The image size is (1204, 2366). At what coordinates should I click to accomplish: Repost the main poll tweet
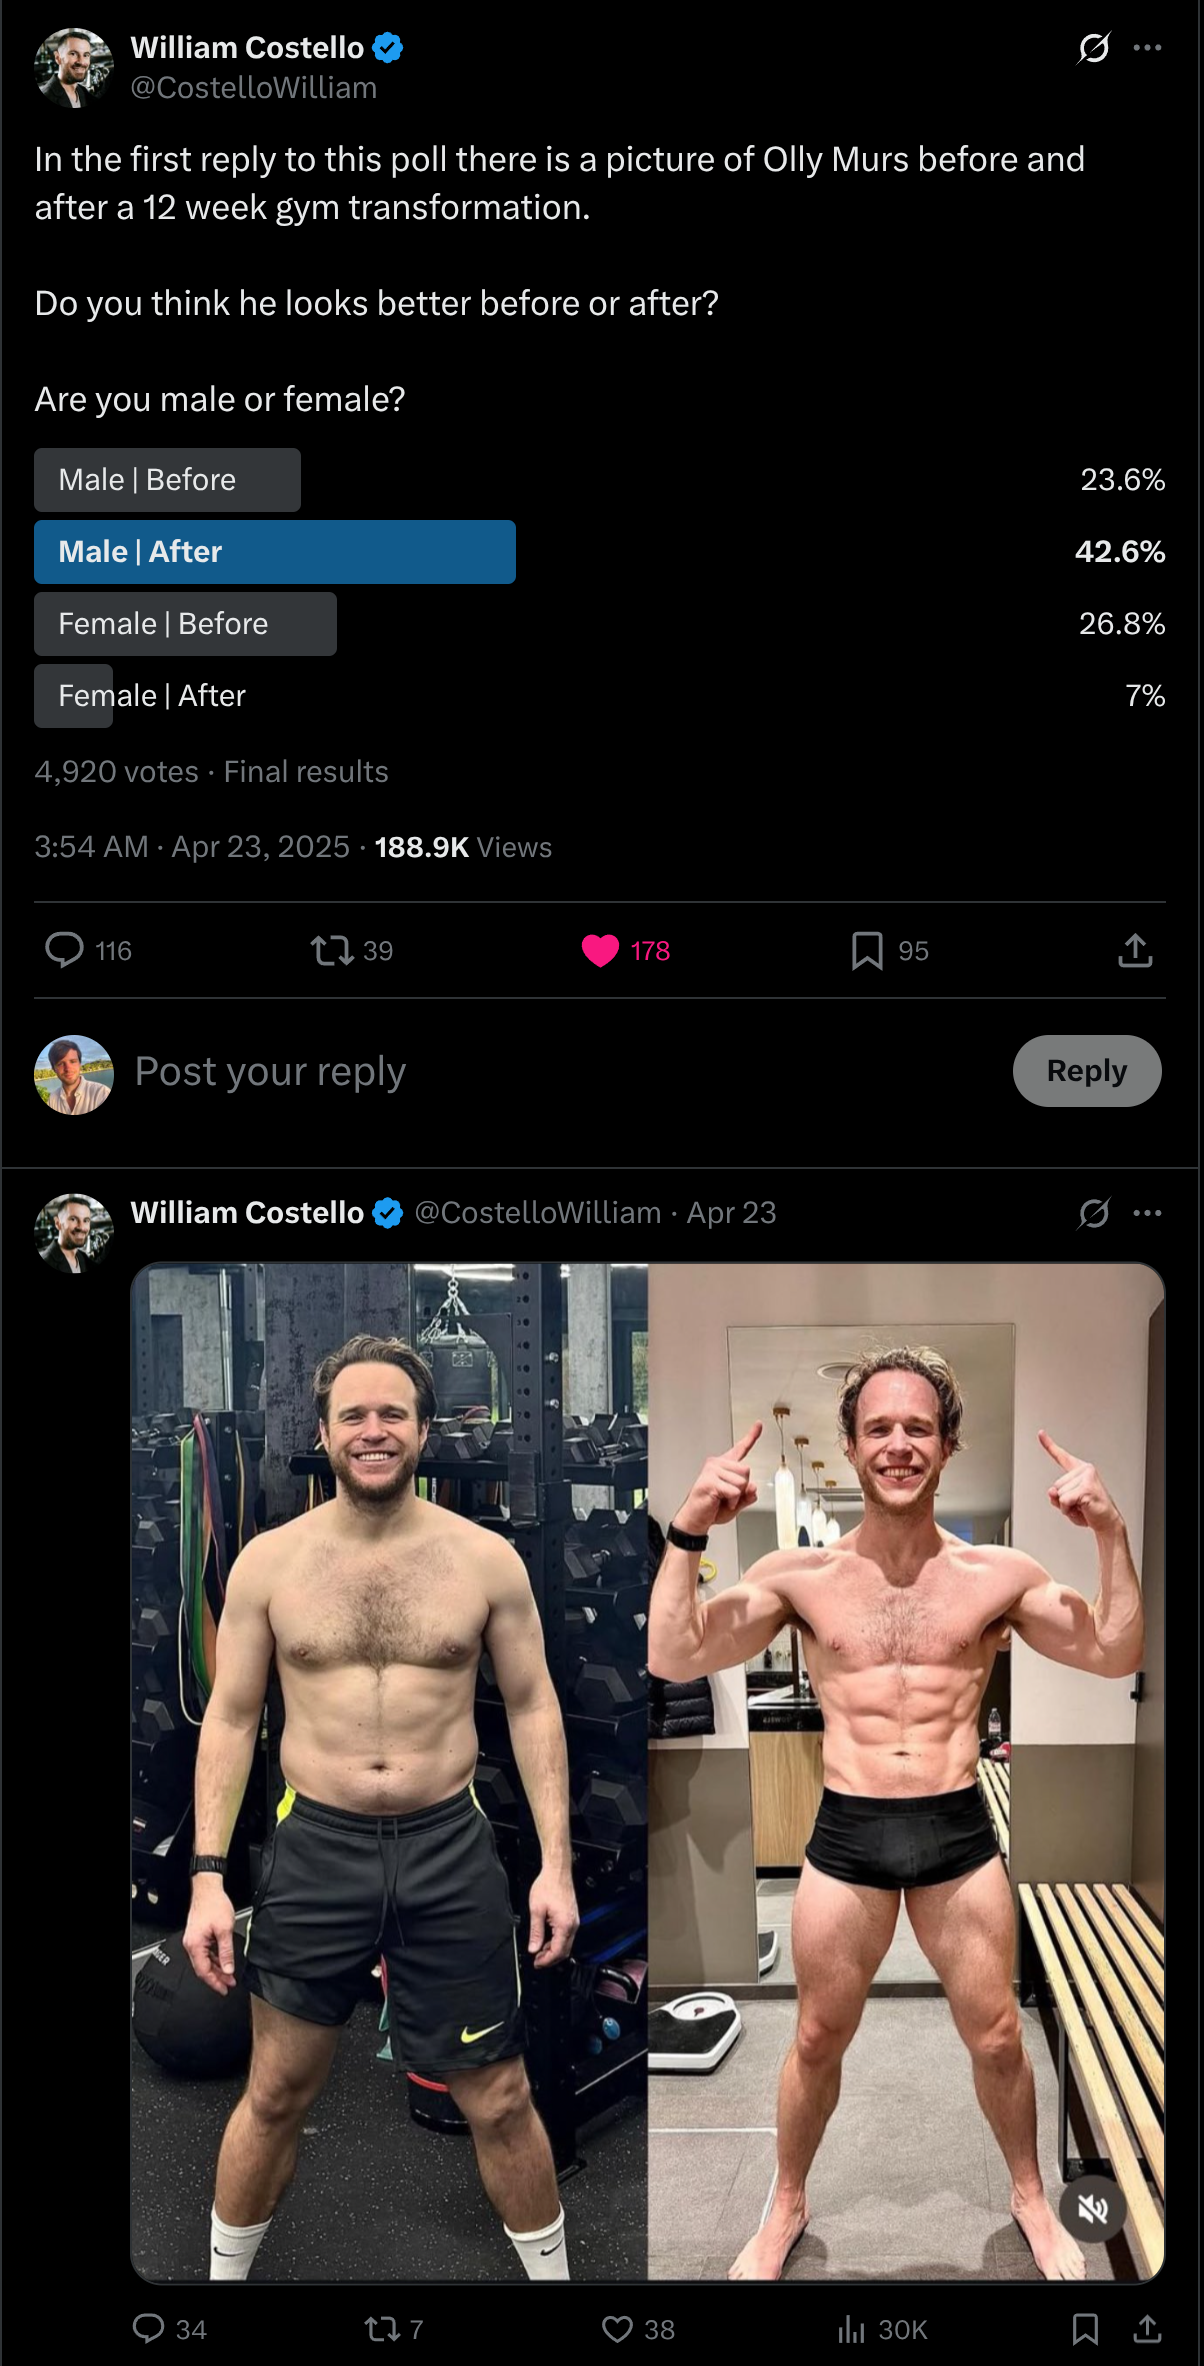pyautogui.click(x=332, y=950)
